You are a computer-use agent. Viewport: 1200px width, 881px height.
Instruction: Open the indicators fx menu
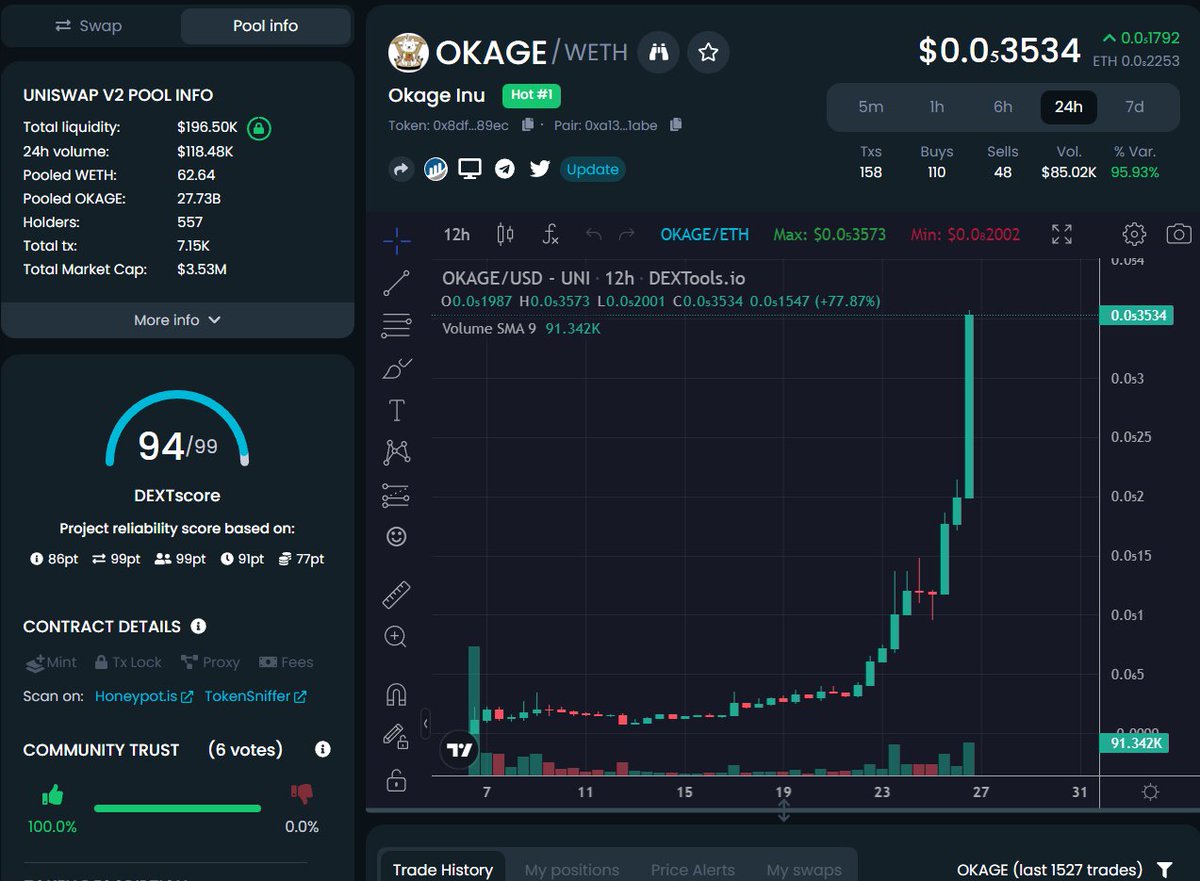click(550, 234)
